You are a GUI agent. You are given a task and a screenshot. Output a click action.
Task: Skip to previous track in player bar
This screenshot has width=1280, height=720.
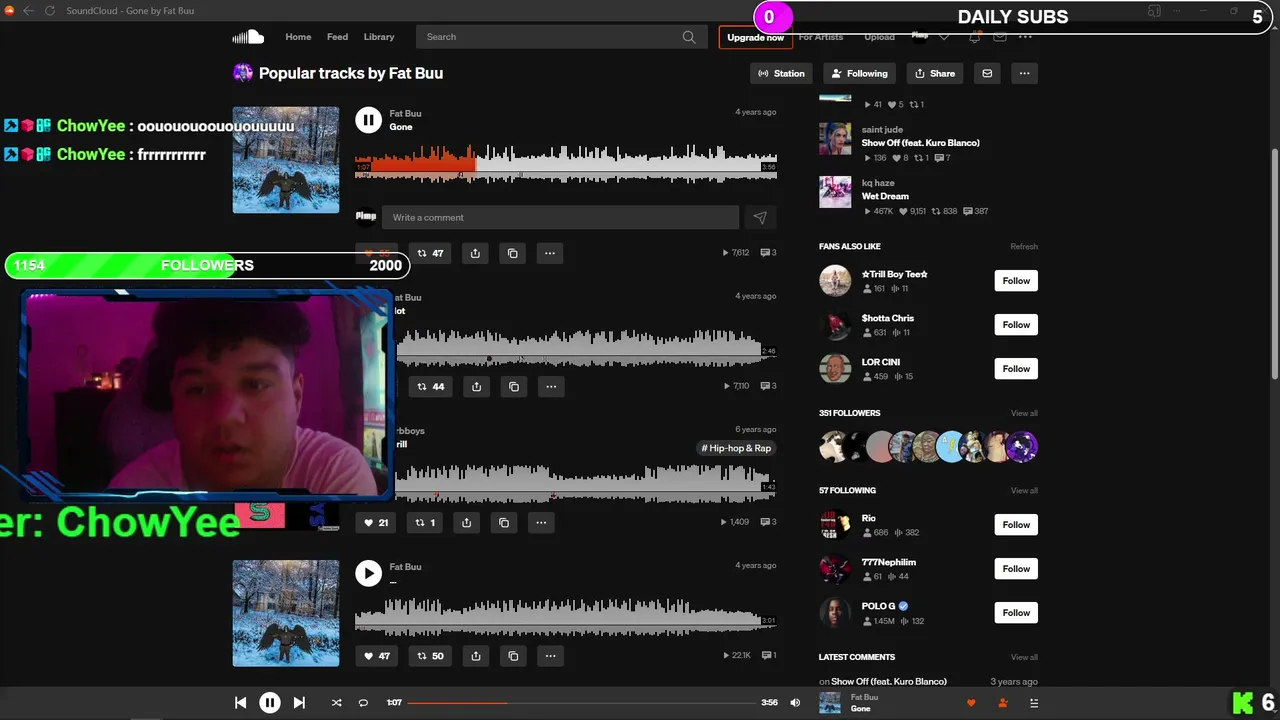pos(240,703)
